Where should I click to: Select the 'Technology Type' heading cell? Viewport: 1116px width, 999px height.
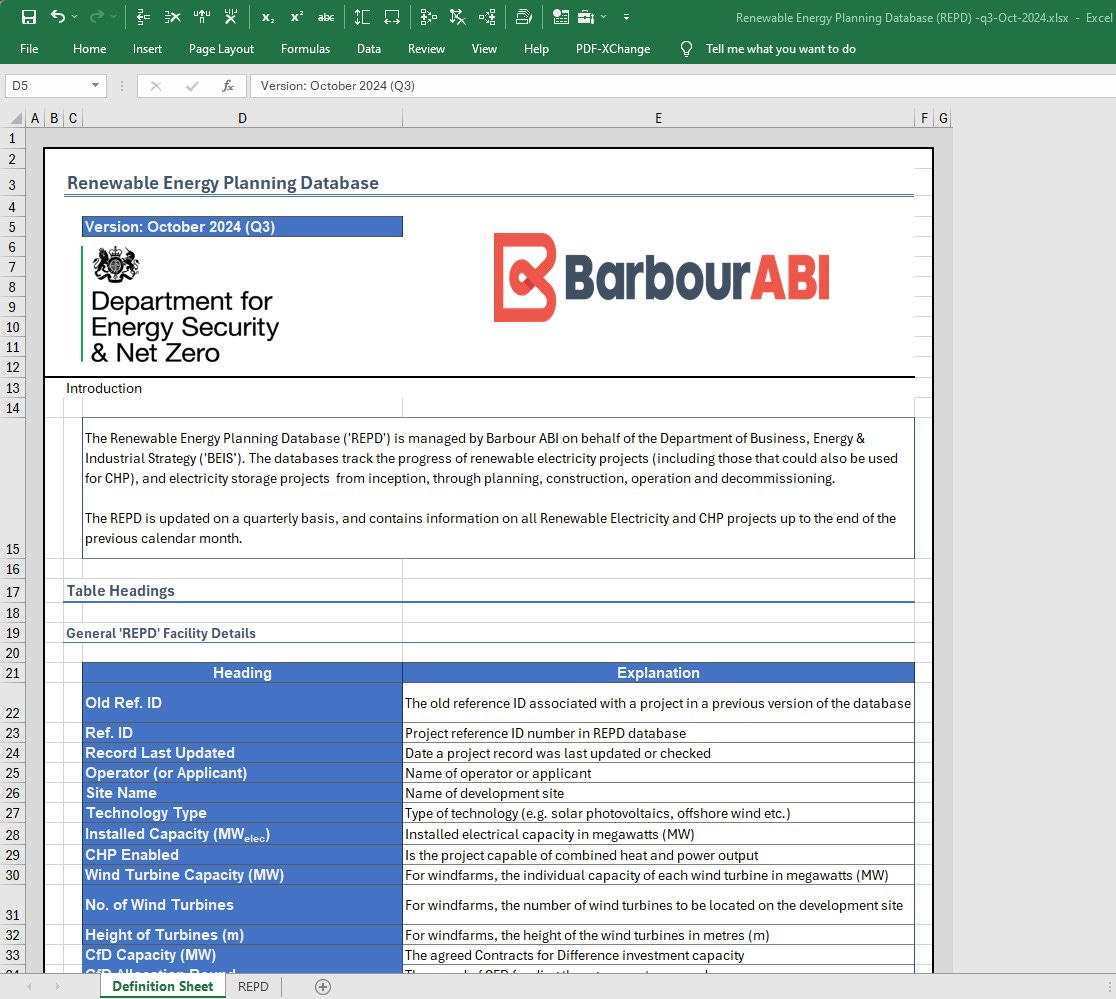pos(242,813)
